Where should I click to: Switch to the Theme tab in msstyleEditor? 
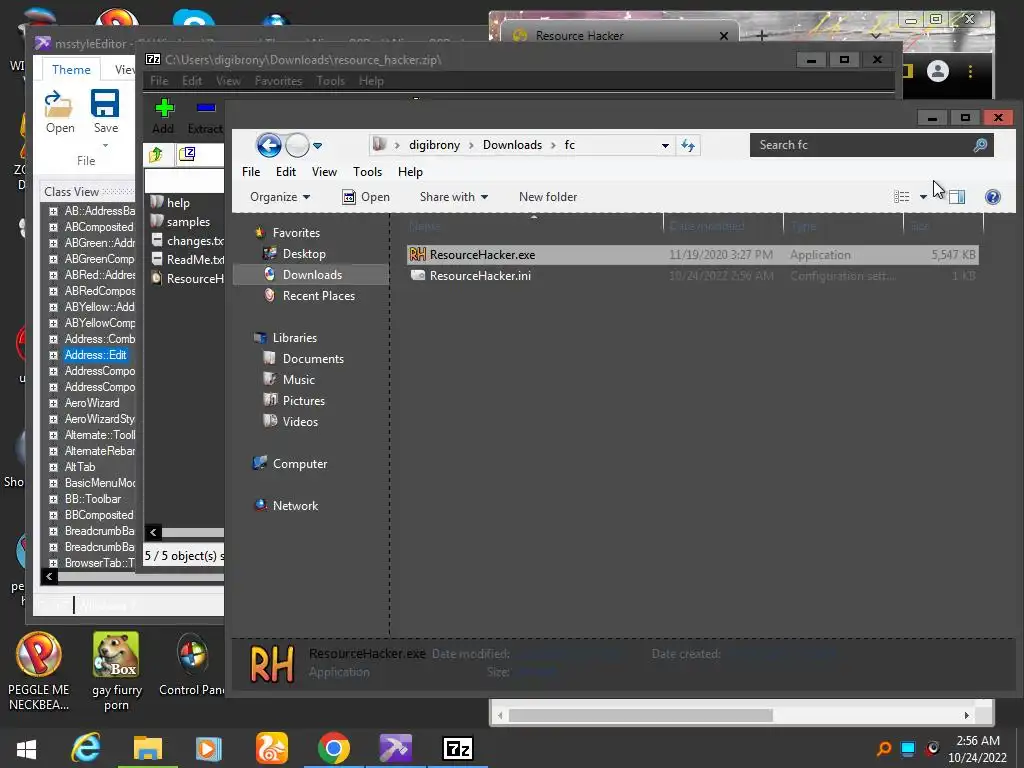click(71, 70)
